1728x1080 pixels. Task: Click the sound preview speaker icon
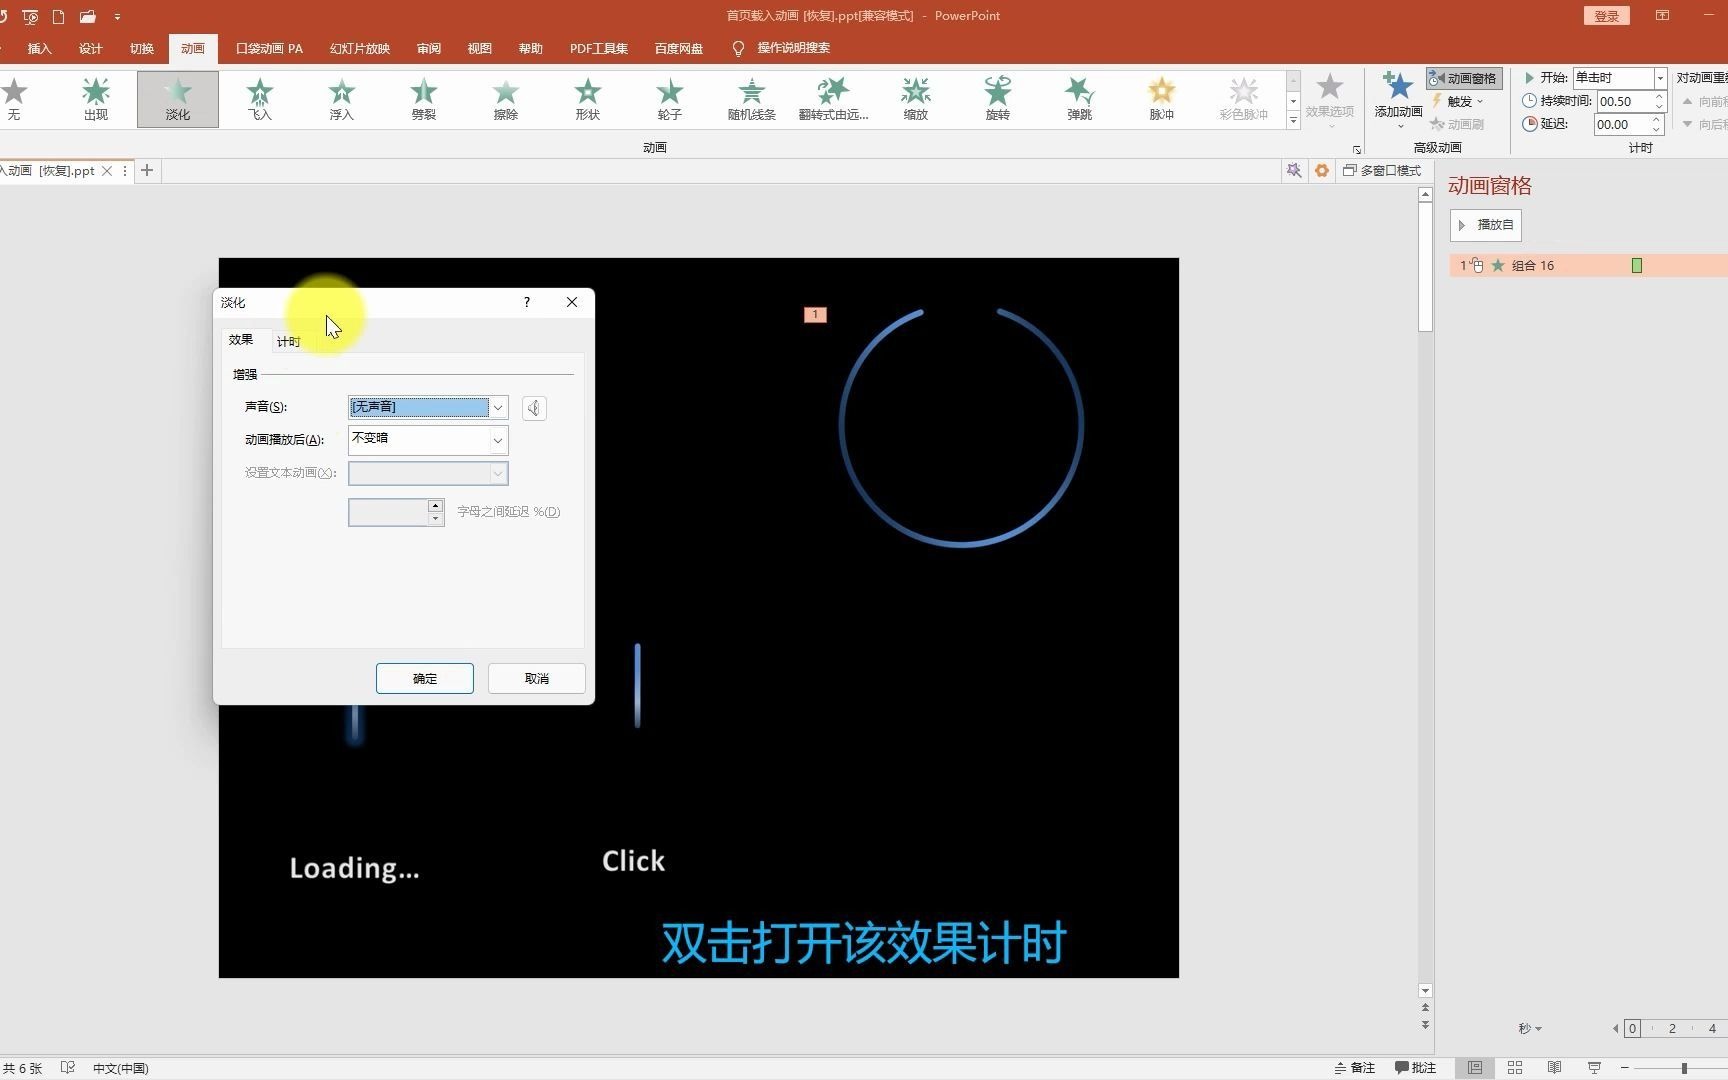(x=533, y=407)
